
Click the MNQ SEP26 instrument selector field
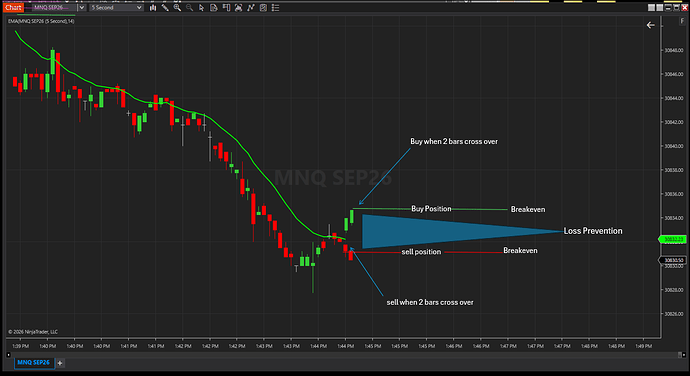[55, 7]
